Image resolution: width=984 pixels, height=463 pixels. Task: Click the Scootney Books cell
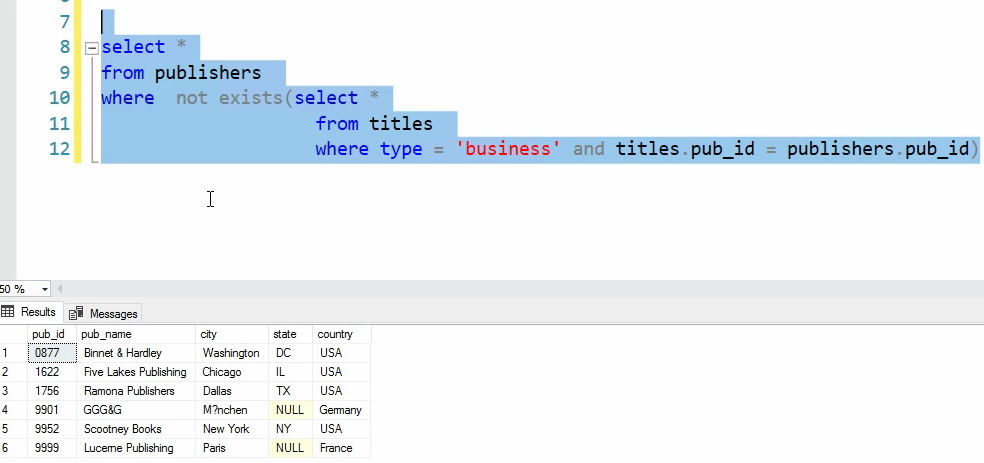pos(136,429)
